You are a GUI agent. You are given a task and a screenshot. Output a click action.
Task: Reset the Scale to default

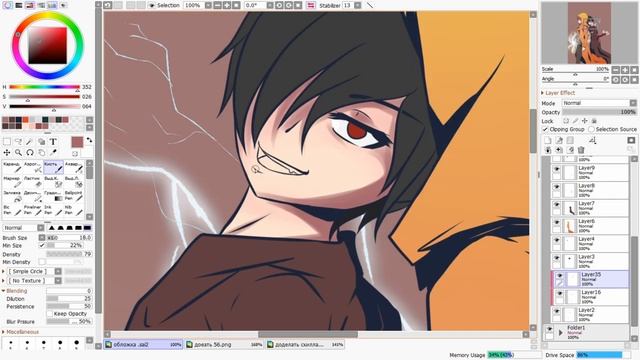[x=634, y=70]
